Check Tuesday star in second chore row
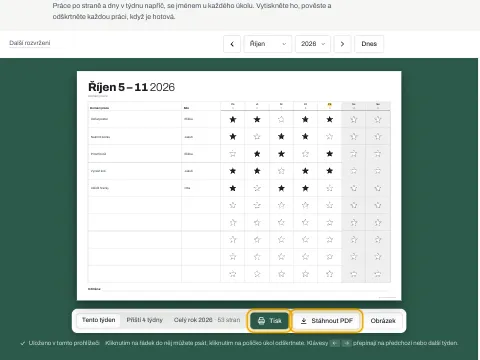Viewport: 480px width, 360px height. click(257, 136)
